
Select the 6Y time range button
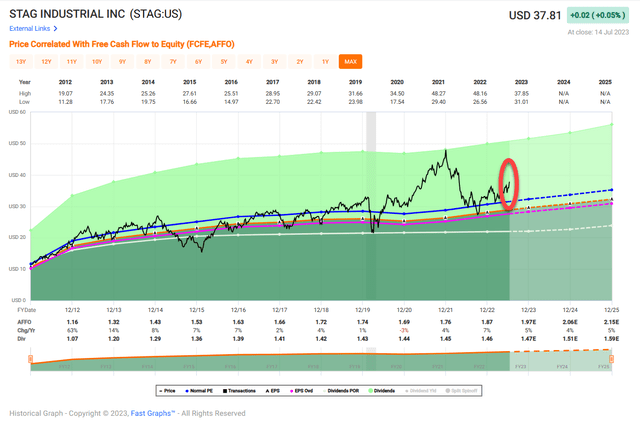(x=198, y=62)
